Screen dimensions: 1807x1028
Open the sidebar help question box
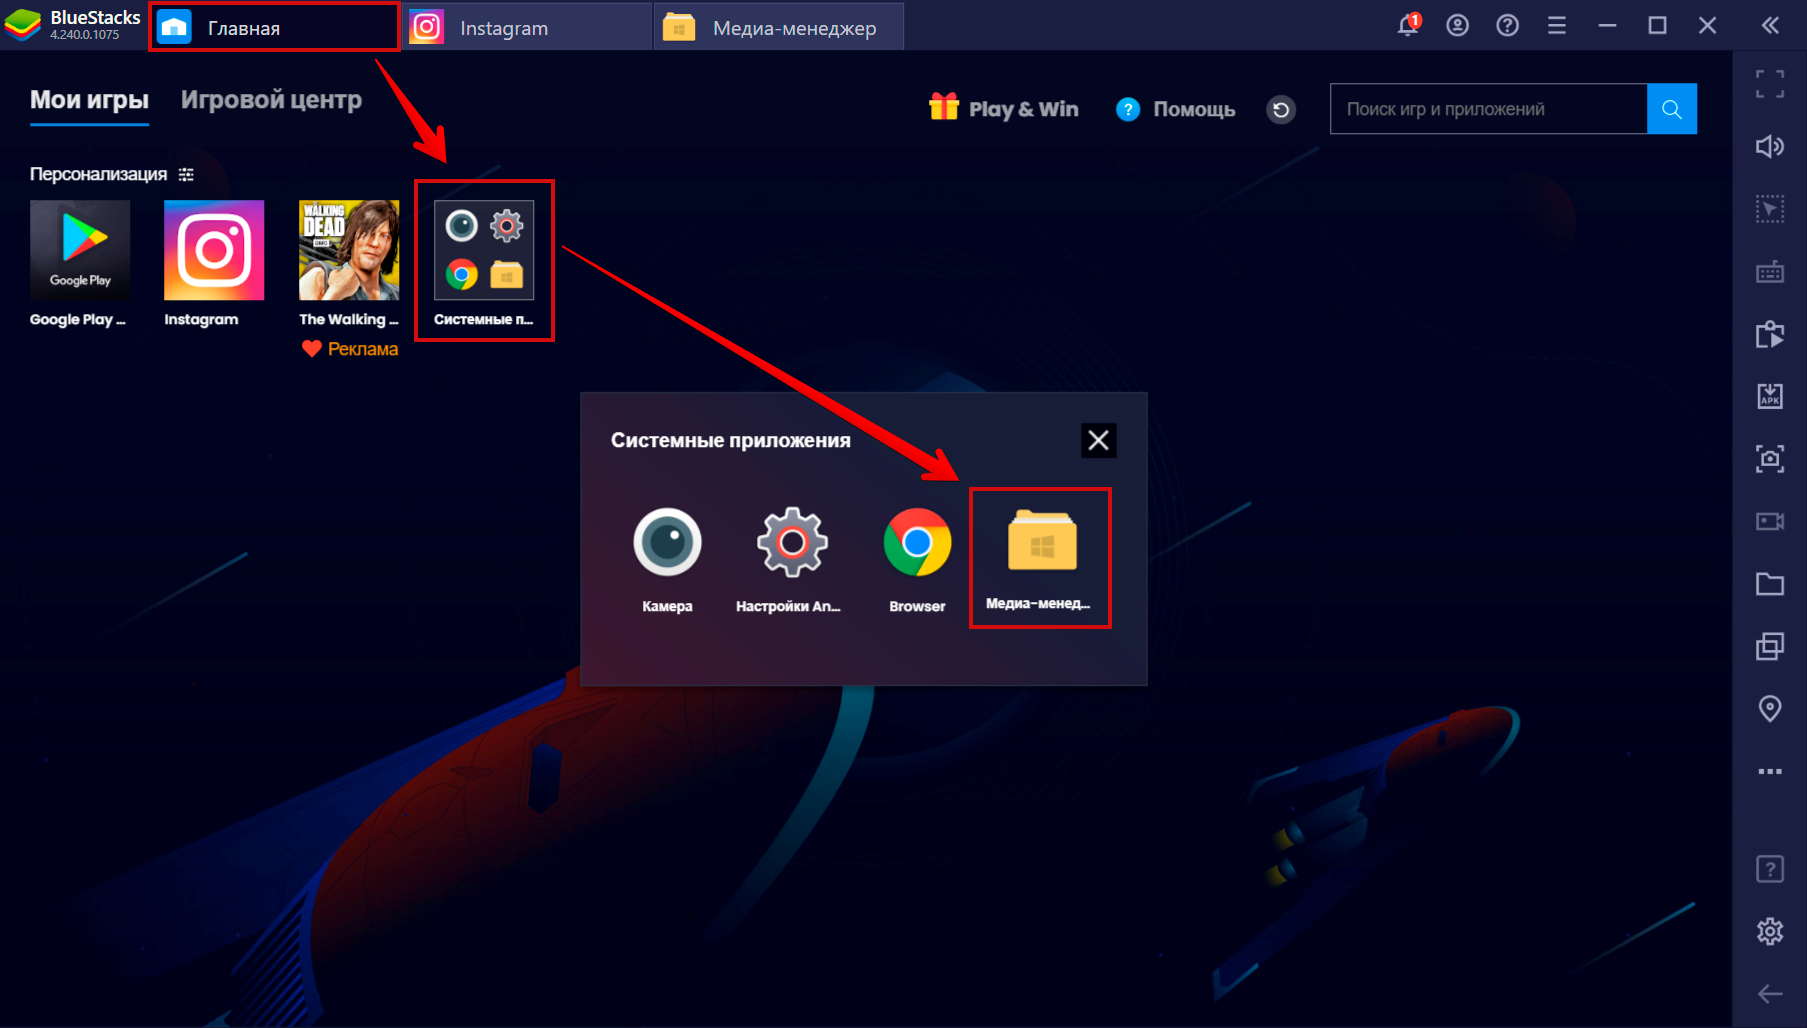[1770, 869]
